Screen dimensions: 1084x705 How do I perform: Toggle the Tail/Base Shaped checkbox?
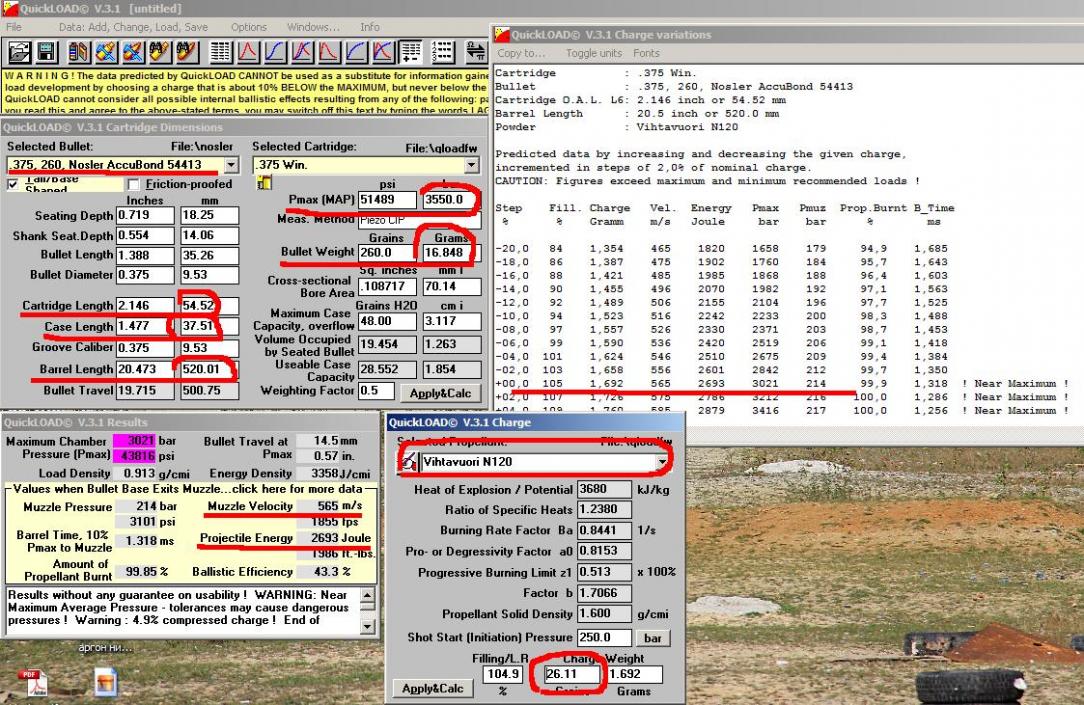(x=14, y=184)
